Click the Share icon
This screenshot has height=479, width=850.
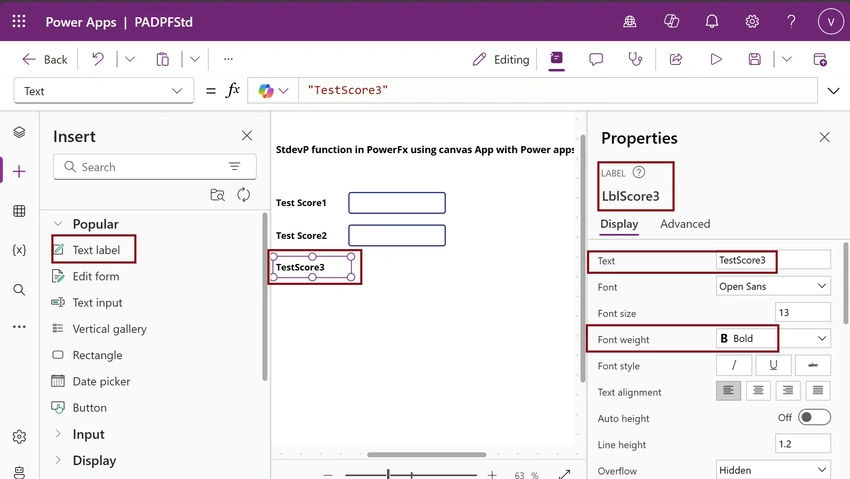click(675, 59)
